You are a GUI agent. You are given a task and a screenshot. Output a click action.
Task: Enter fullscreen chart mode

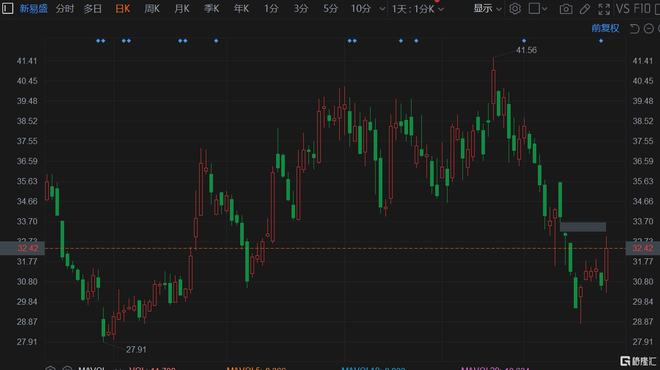click(x=604, y=9)
